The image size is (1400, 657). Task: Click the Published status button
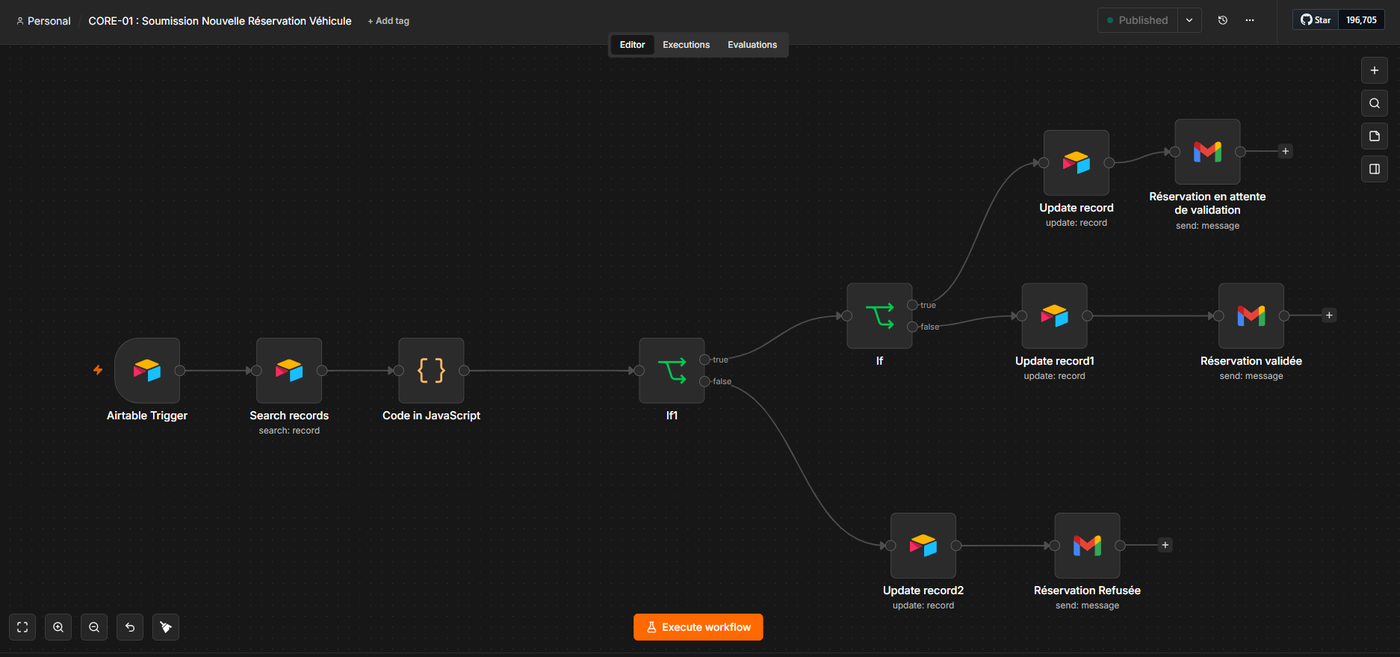(x=1137, y=20)
